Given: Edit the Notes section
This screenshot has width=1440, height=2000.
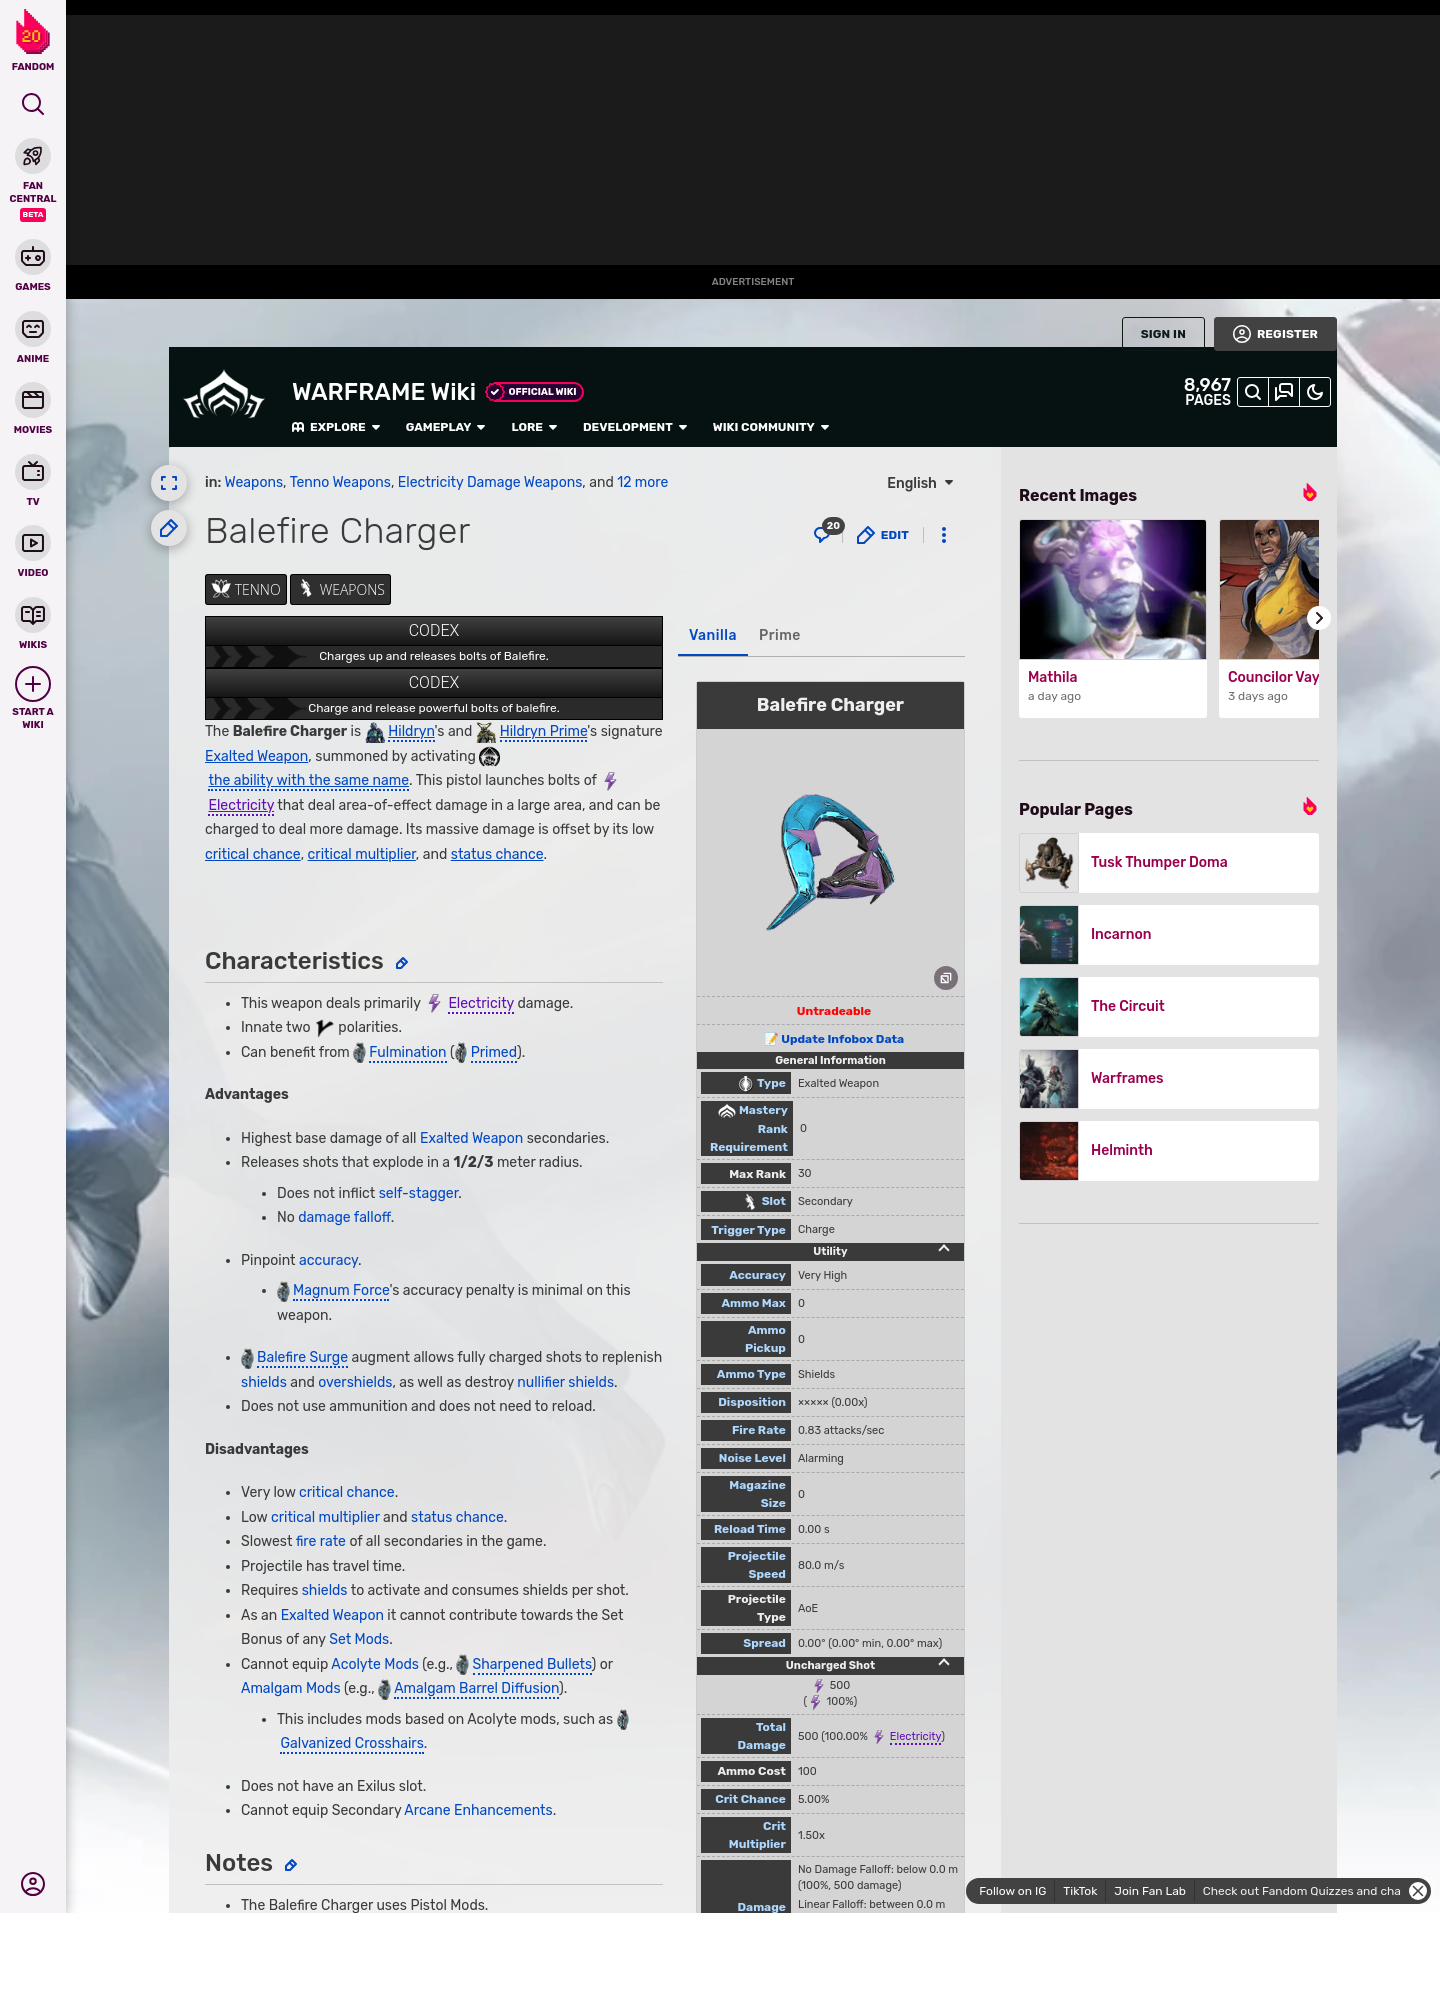Looking at the screenshot, I should 291,1865.
